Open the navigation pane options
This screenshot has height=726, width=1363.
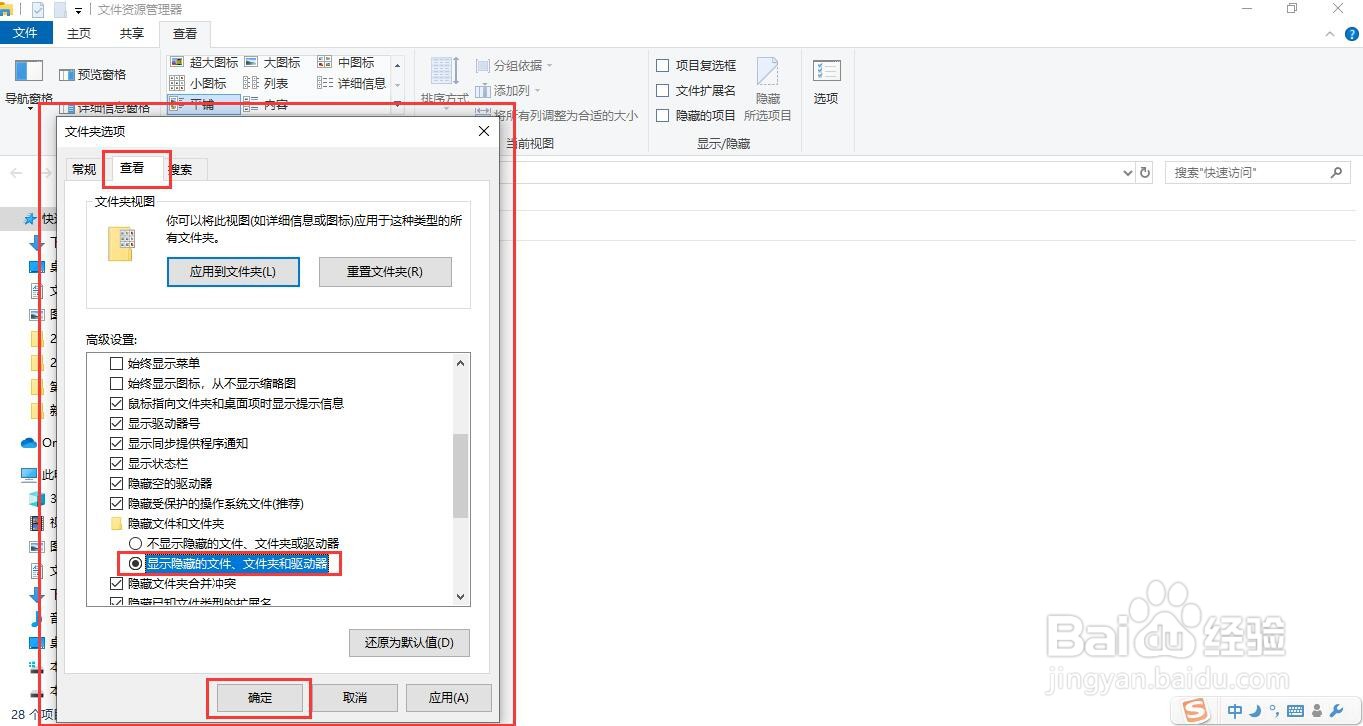click(x=27, y=85)
